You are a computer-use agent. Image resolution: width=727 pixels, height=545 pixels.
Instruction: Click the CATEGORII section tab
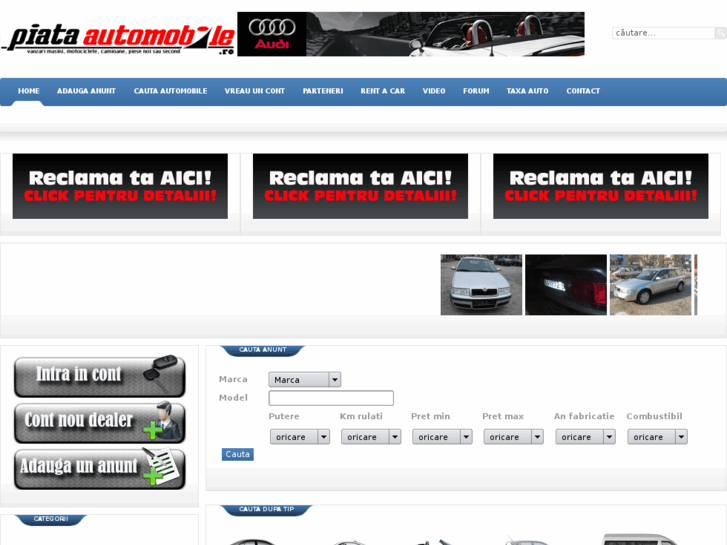(x=51, y=519)
